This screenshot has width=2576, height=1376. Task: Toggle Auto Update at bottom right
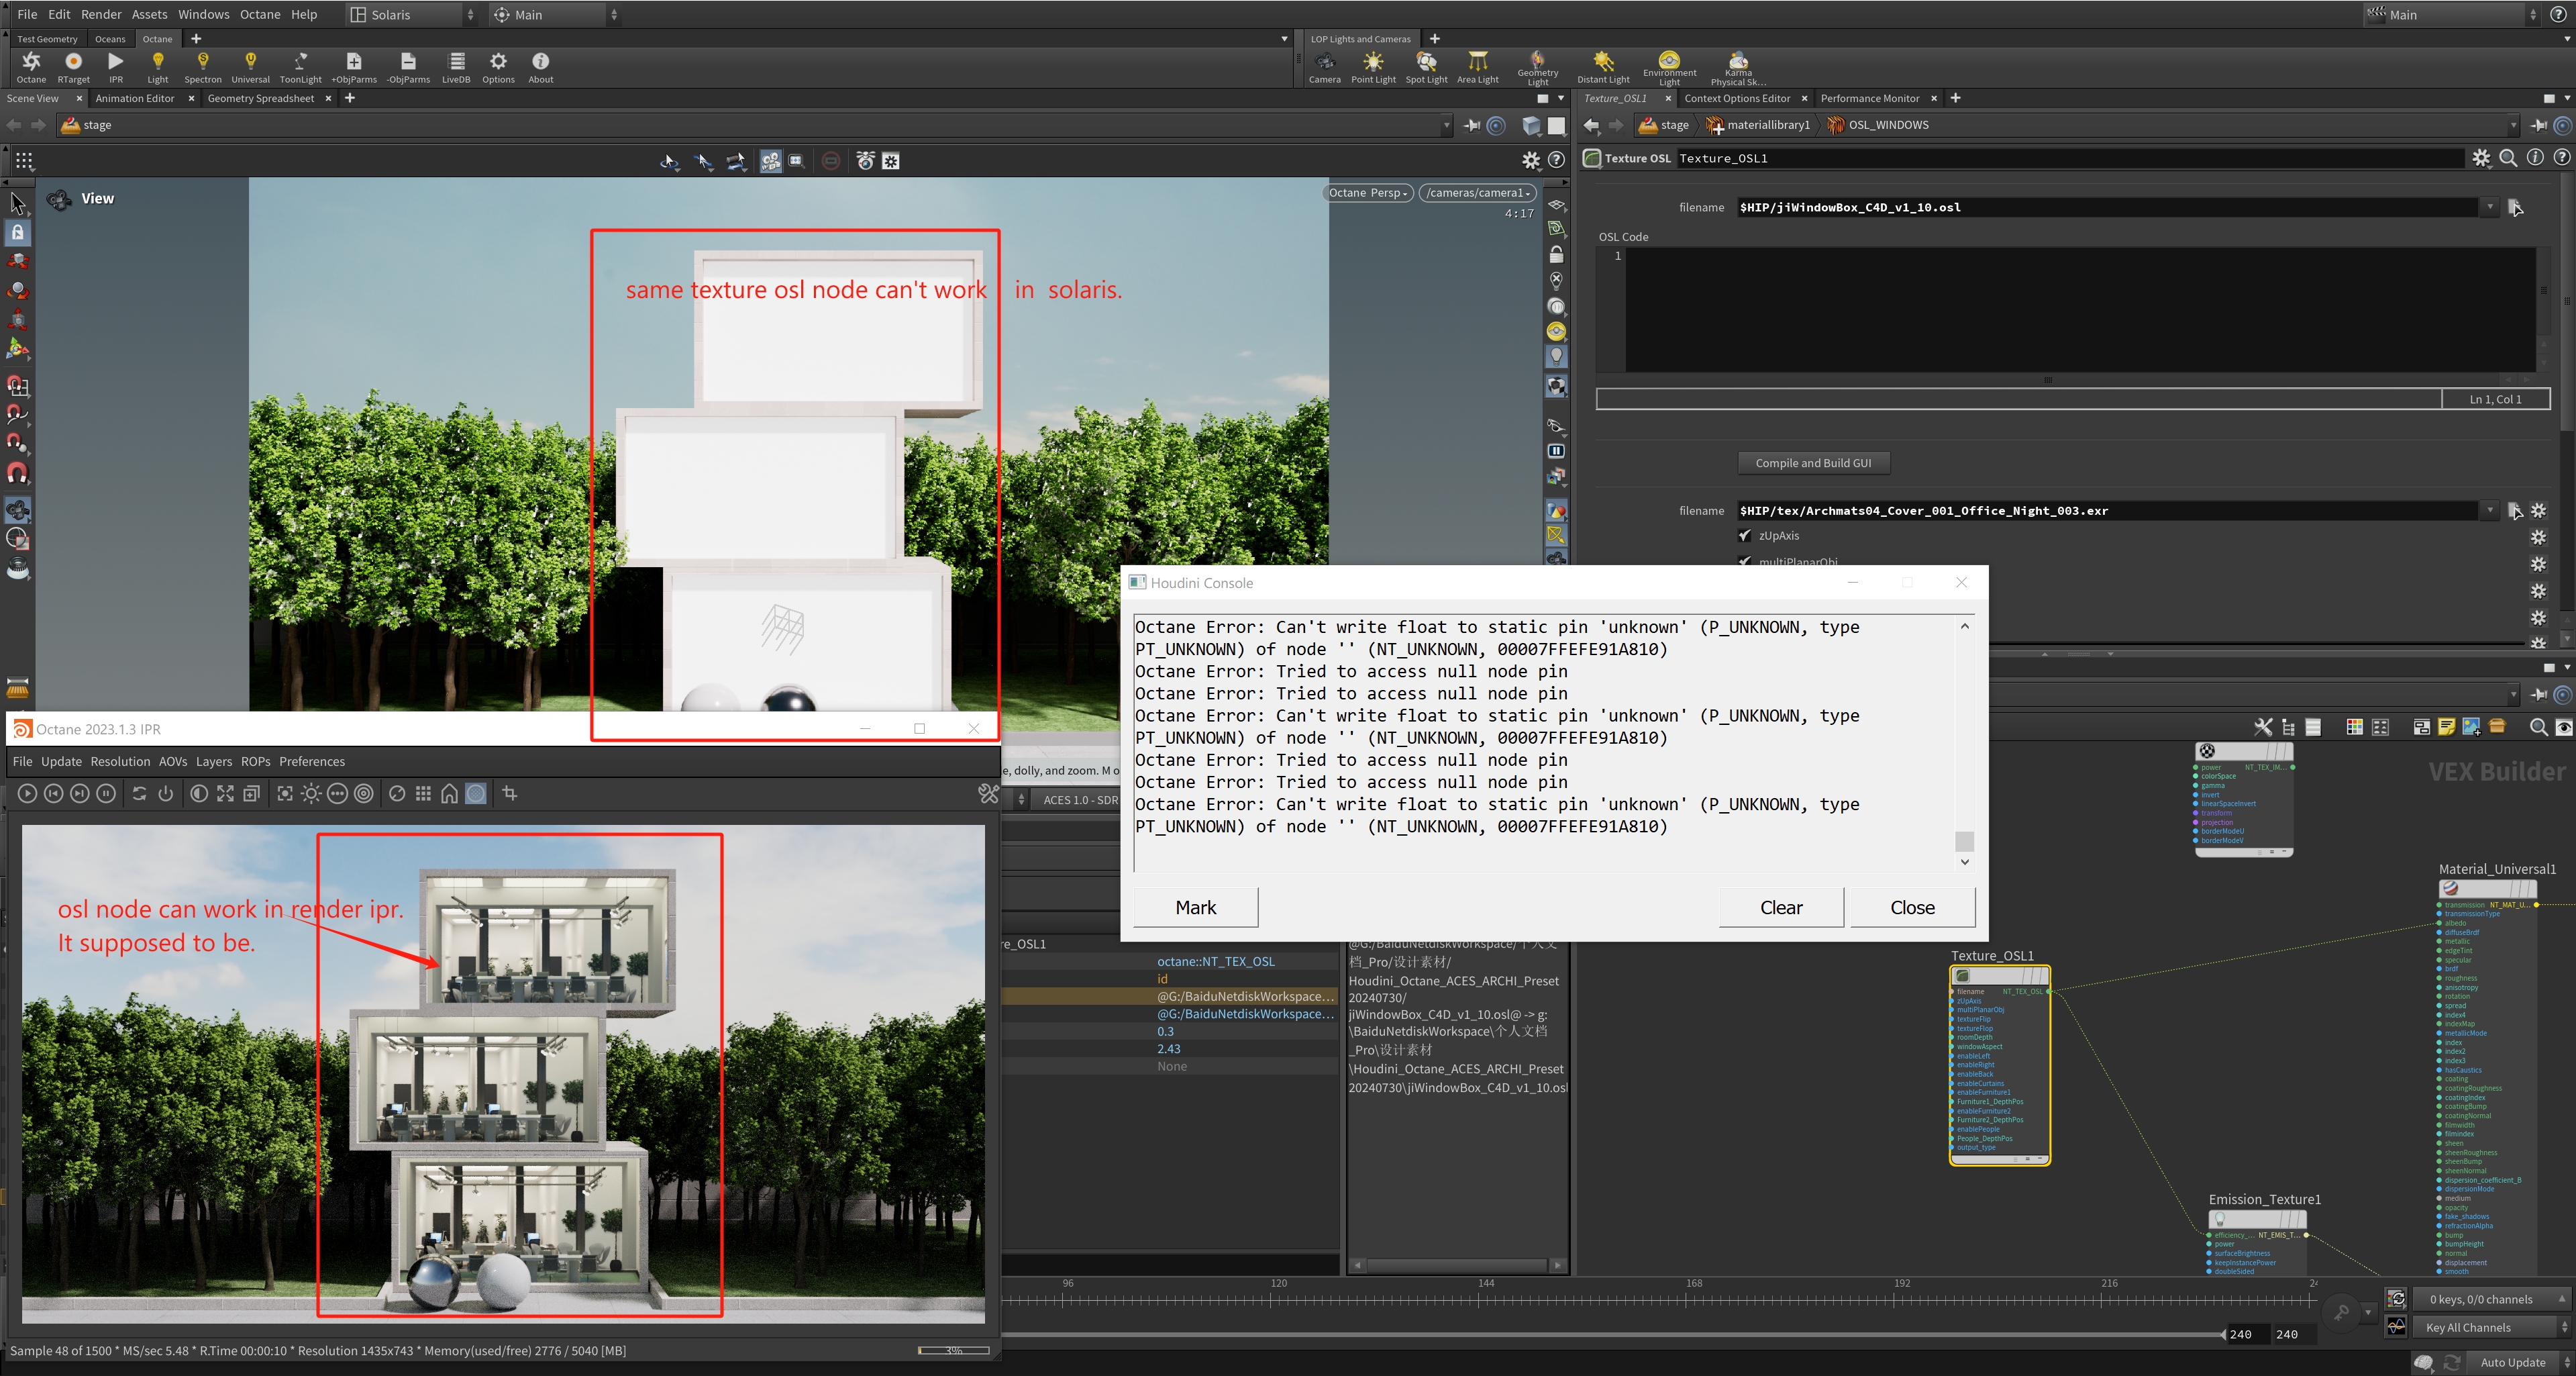[x=2512, y=1362]
